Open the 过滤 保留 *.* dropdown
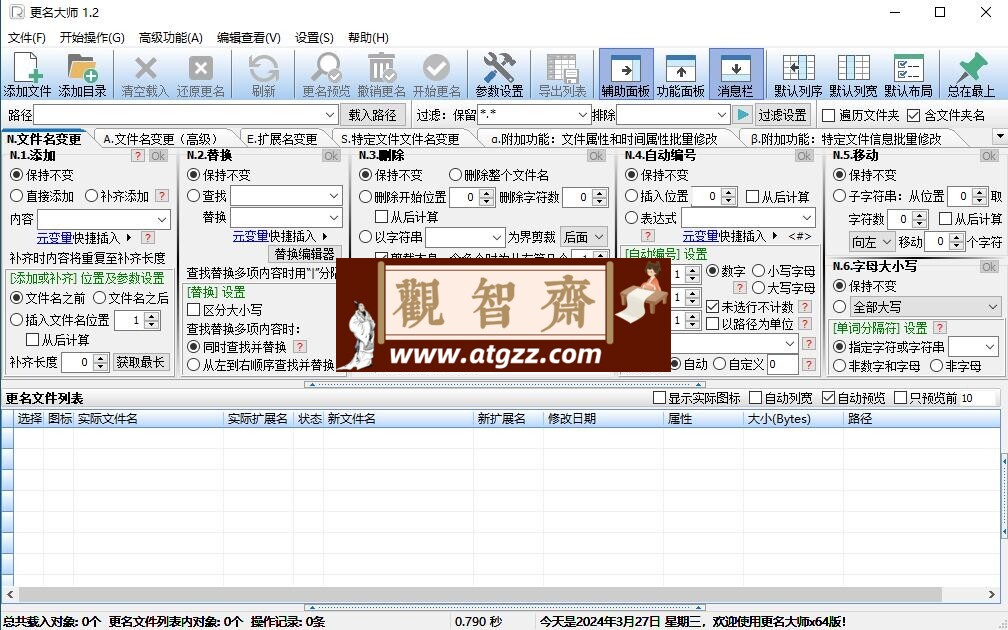 583,115
